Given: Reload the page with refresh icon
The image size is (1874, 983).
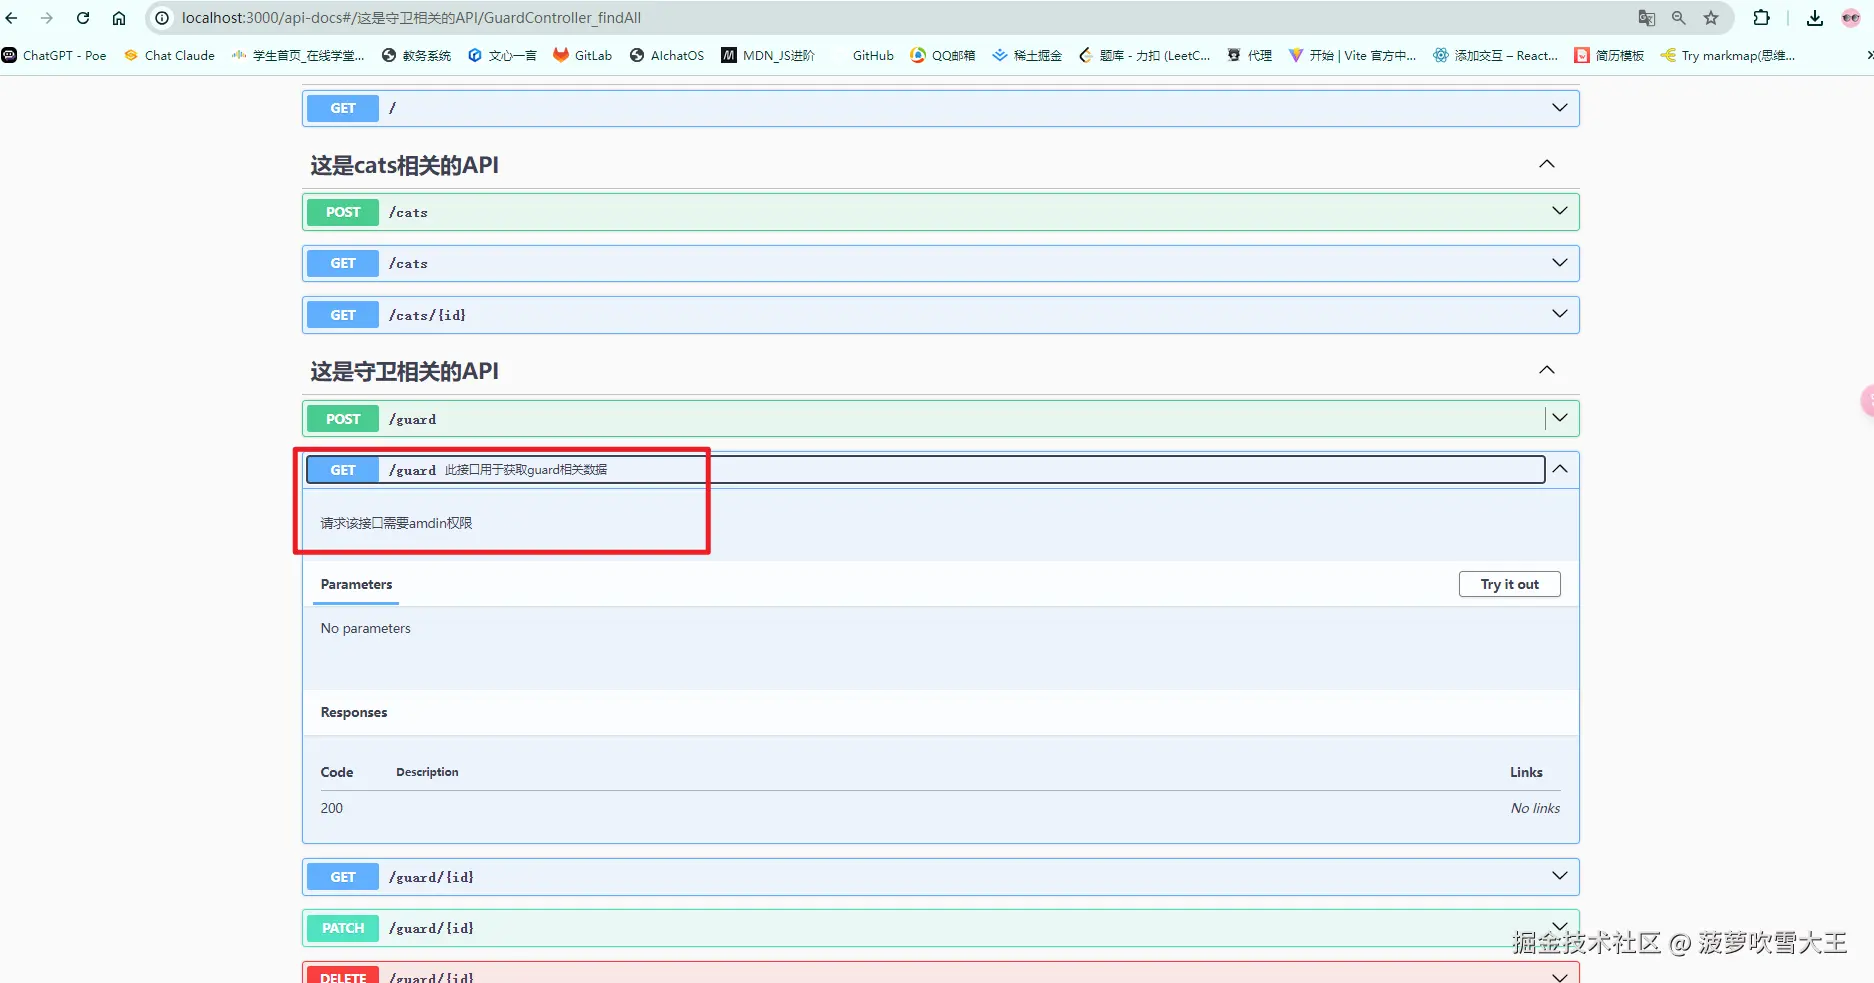Looking at the screenshot, I should coord(83,18).
